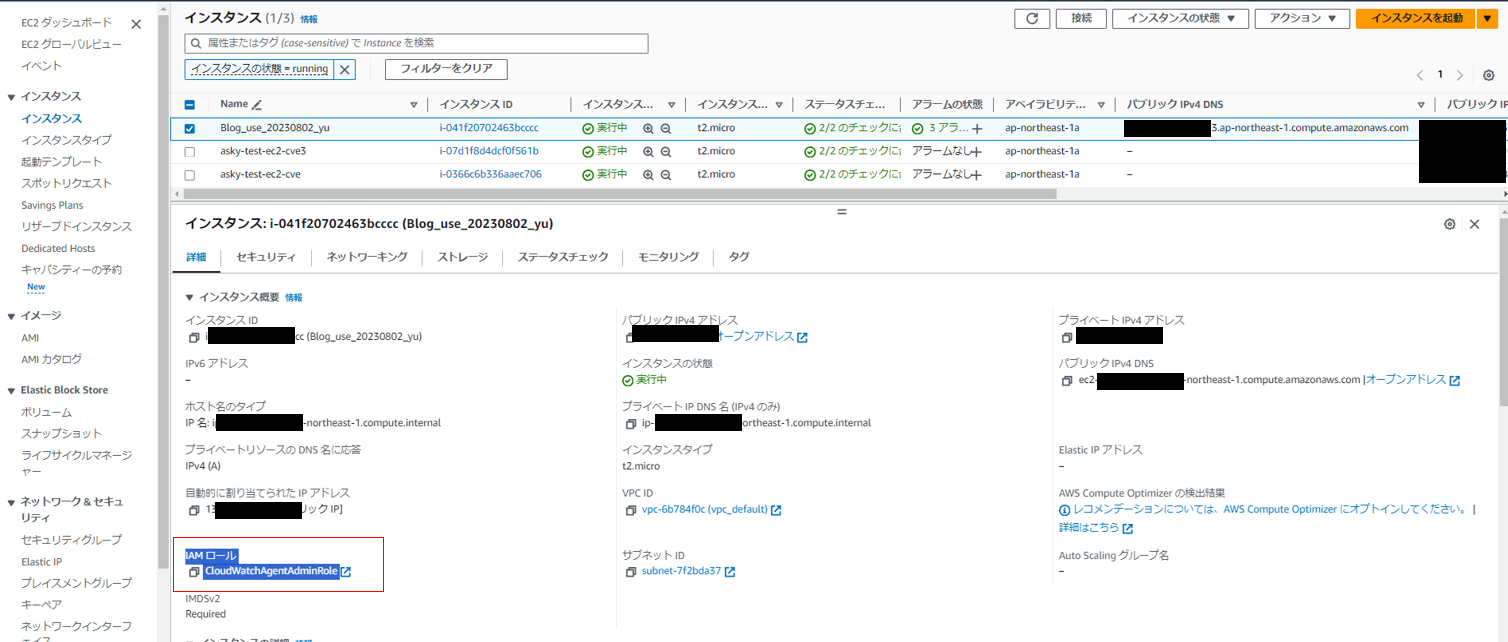
Task: Close the EC2 sidebar navigation with X
Action: click(x=136, y=24)
